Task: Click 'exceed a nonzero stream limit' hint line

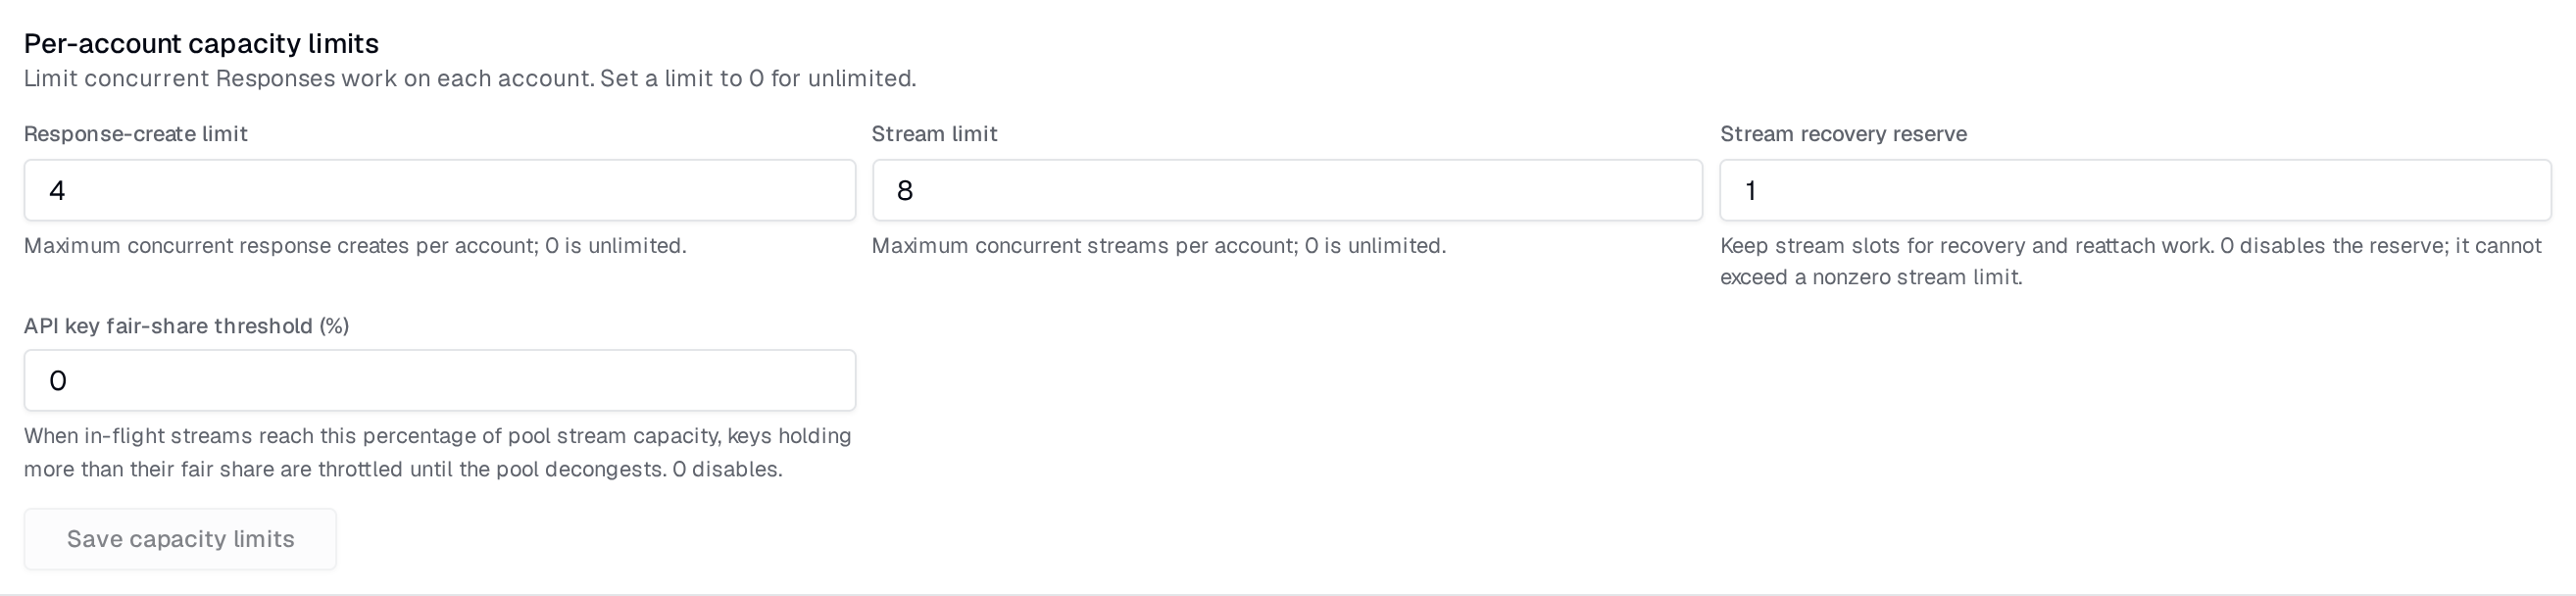Action: click(1871, 278)
